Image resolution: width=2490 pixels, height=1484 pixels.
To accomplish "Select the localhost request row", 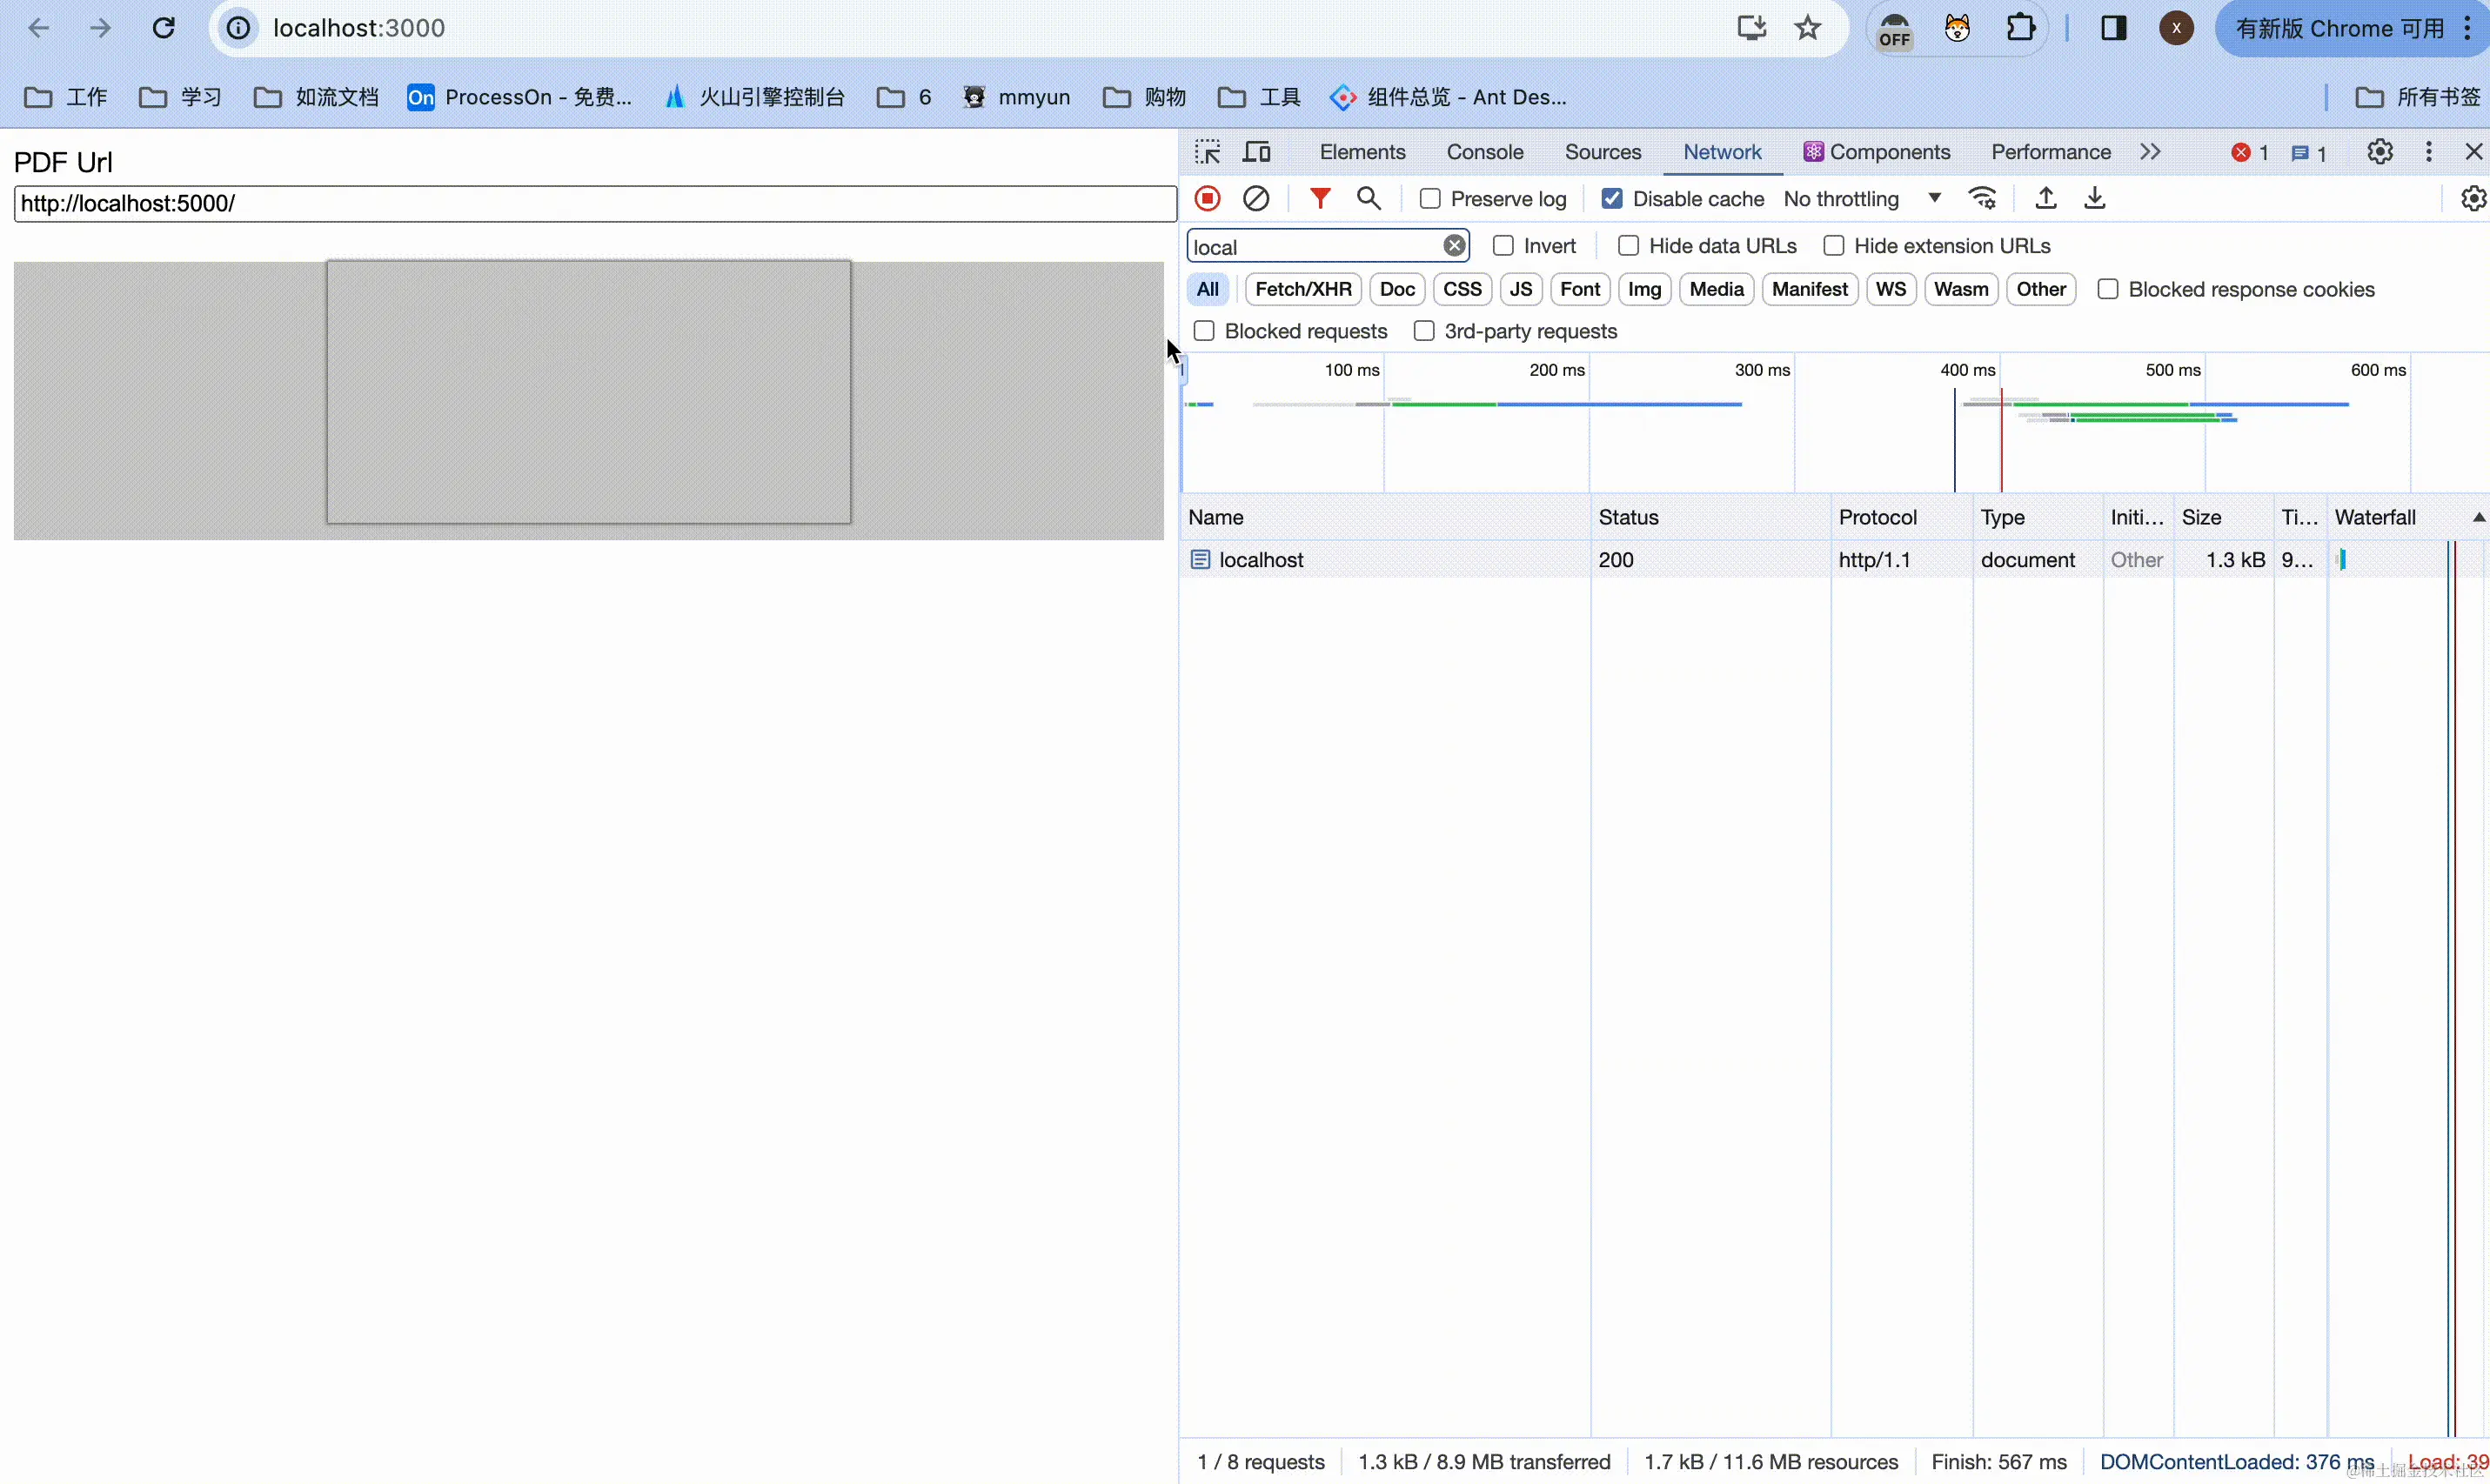I will pos(1261,560).
